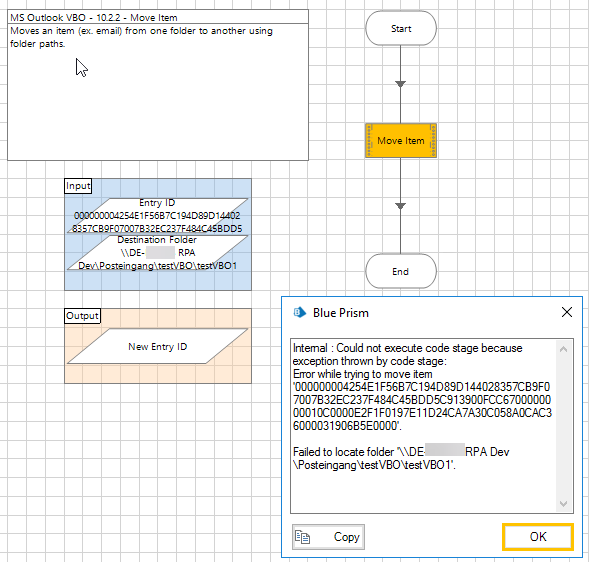Select the End stage
The width and height of the screenshot is (589, 562).
tap(401, 271)
